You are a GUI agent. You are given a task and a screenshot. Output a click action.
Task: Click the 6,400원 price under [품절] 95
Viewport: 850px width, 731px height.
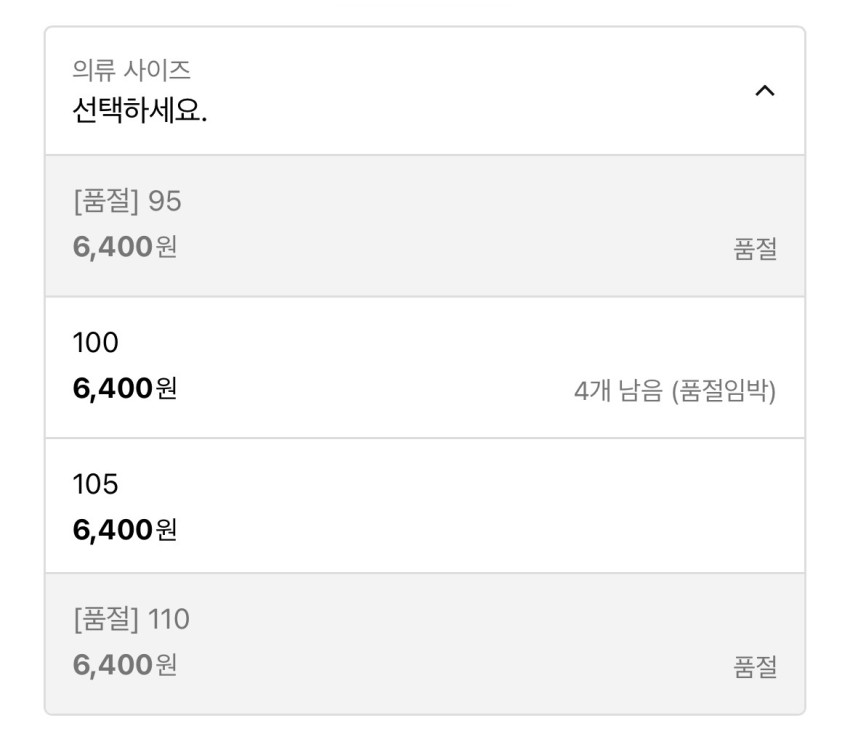(x=125, y=246)
